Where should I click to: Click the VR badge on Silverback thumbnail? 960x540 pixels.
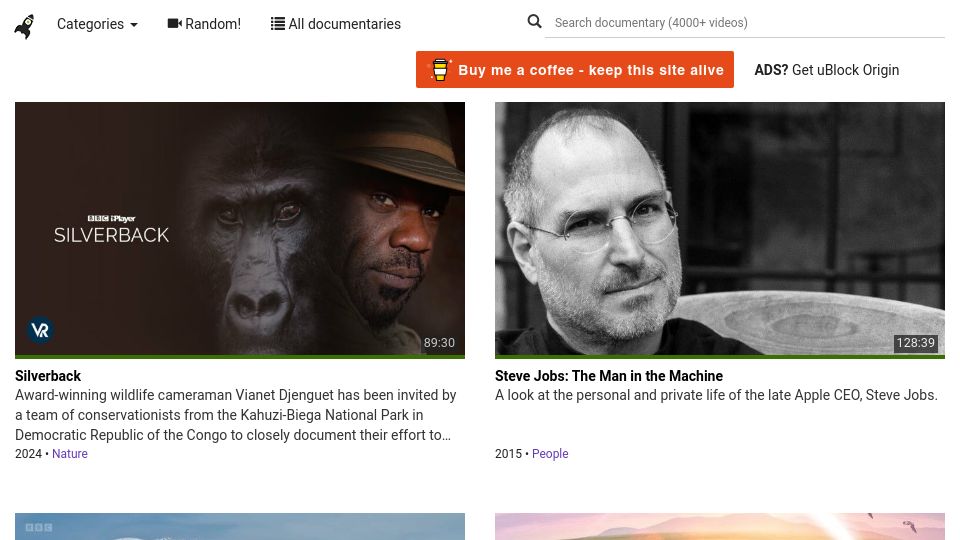(x=40, y=330)
